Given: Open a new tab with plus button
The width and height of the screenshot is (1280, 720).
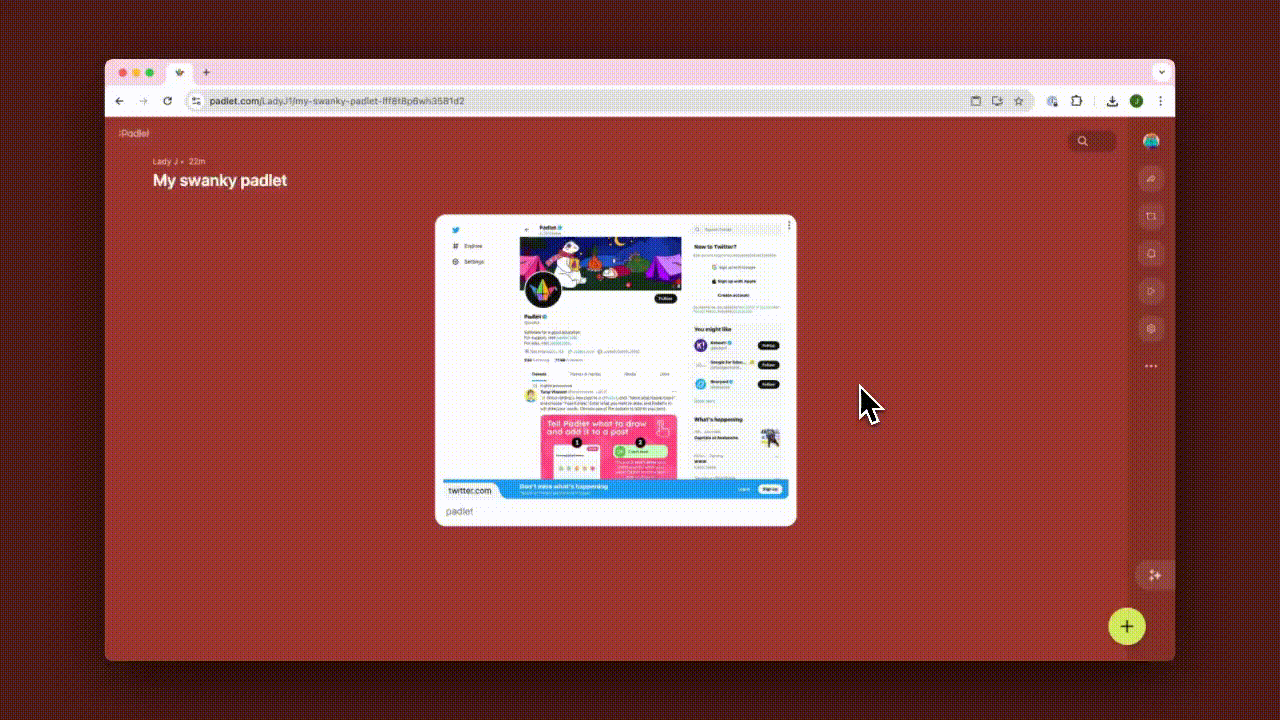Looking at the screenshot, I should 206,72.
